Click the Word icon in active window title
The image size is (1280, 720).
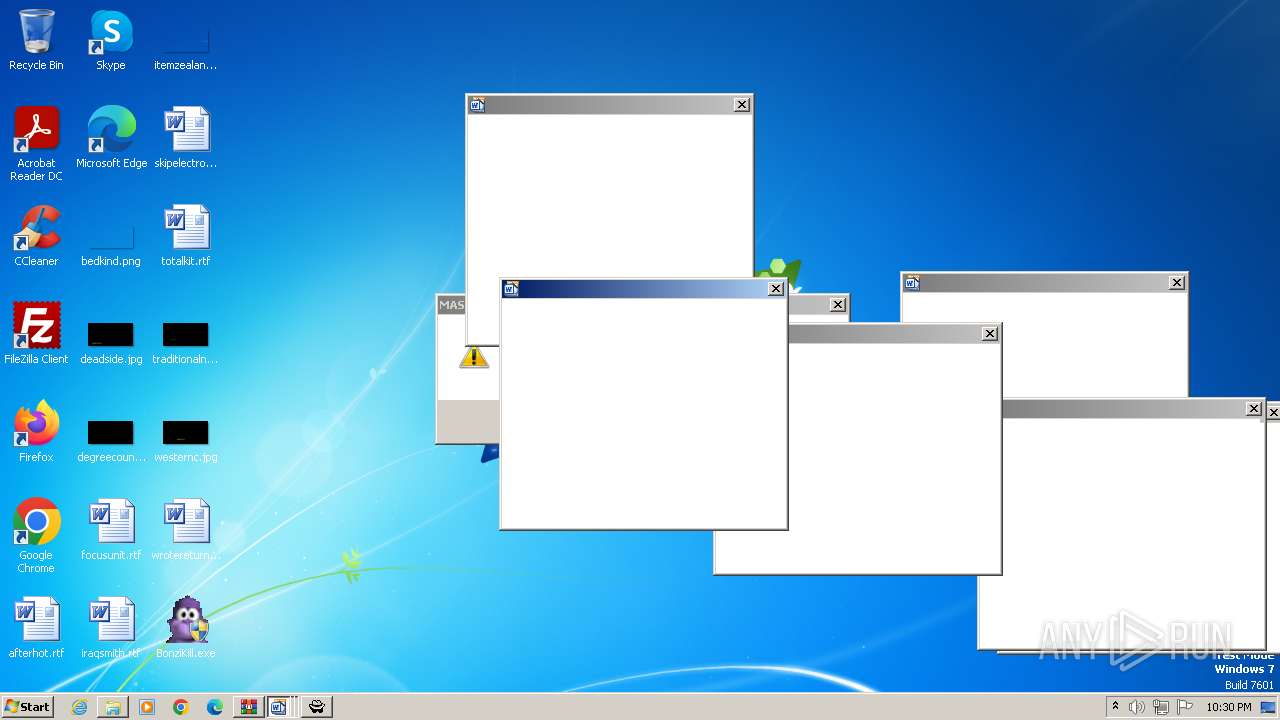511,289
